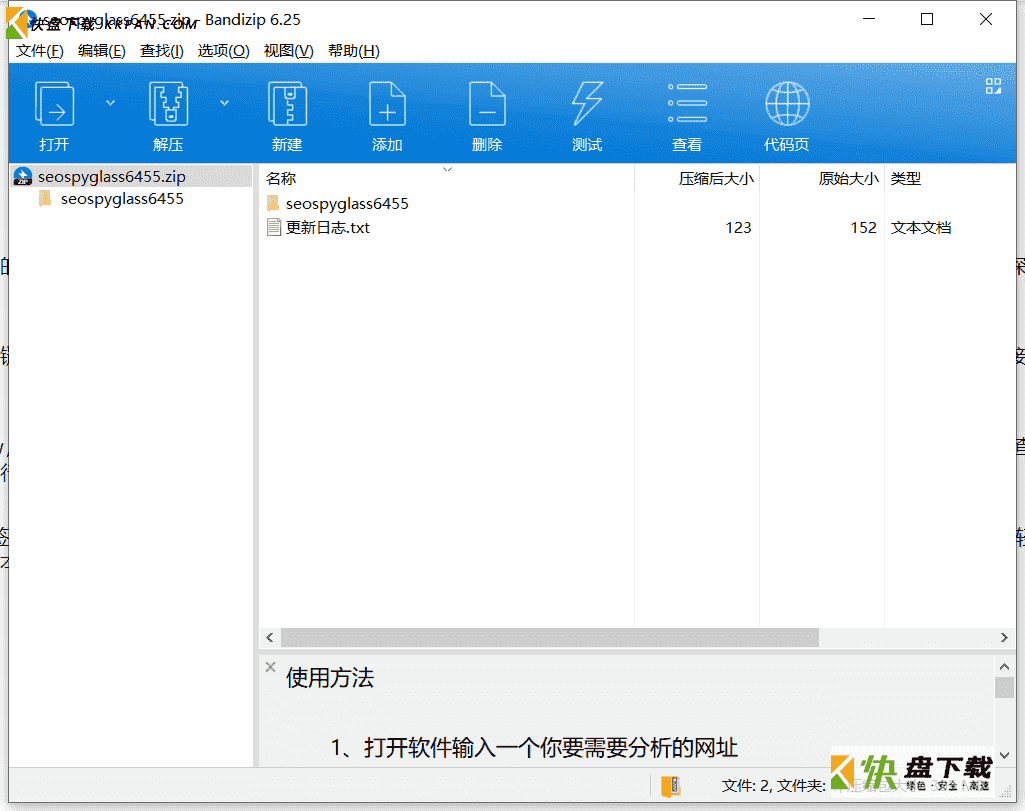Image resolution: width=1025 pixels, height=811 pixels.
Task: Expand the dropdown arrow next to 打开
Action: click(110, 103)
